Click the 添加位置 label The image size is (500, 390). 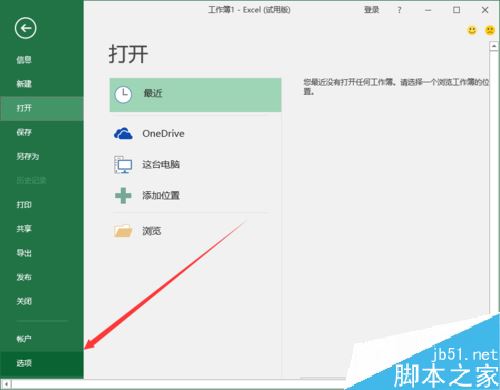click(161, 195)
